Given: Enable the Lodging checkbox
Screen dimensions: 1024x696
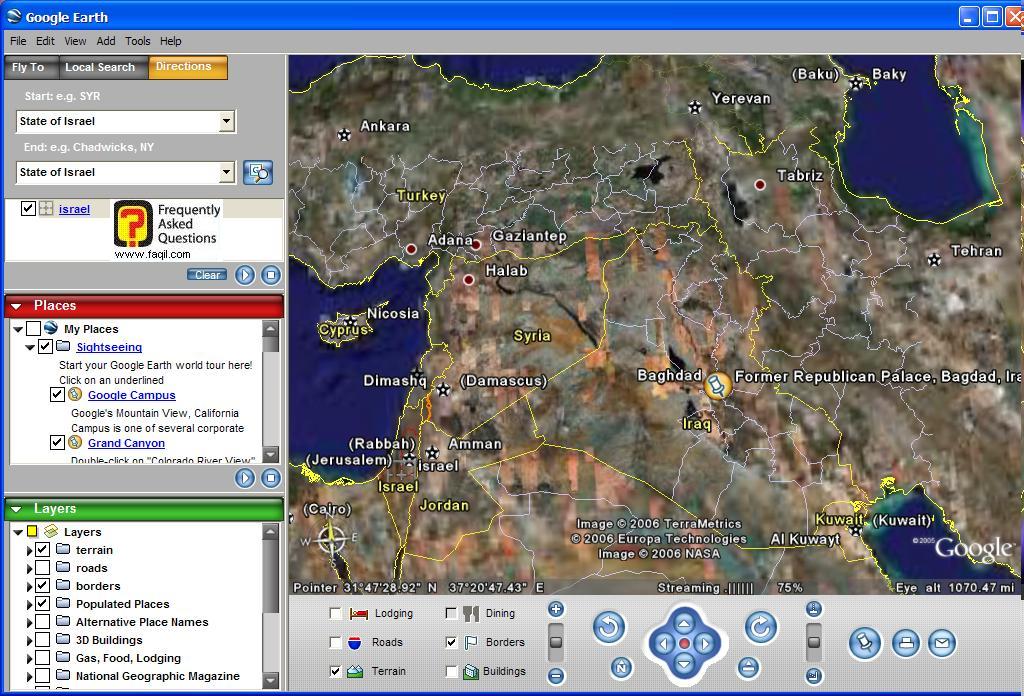Looking at the screenshot, I should (336, 613).
